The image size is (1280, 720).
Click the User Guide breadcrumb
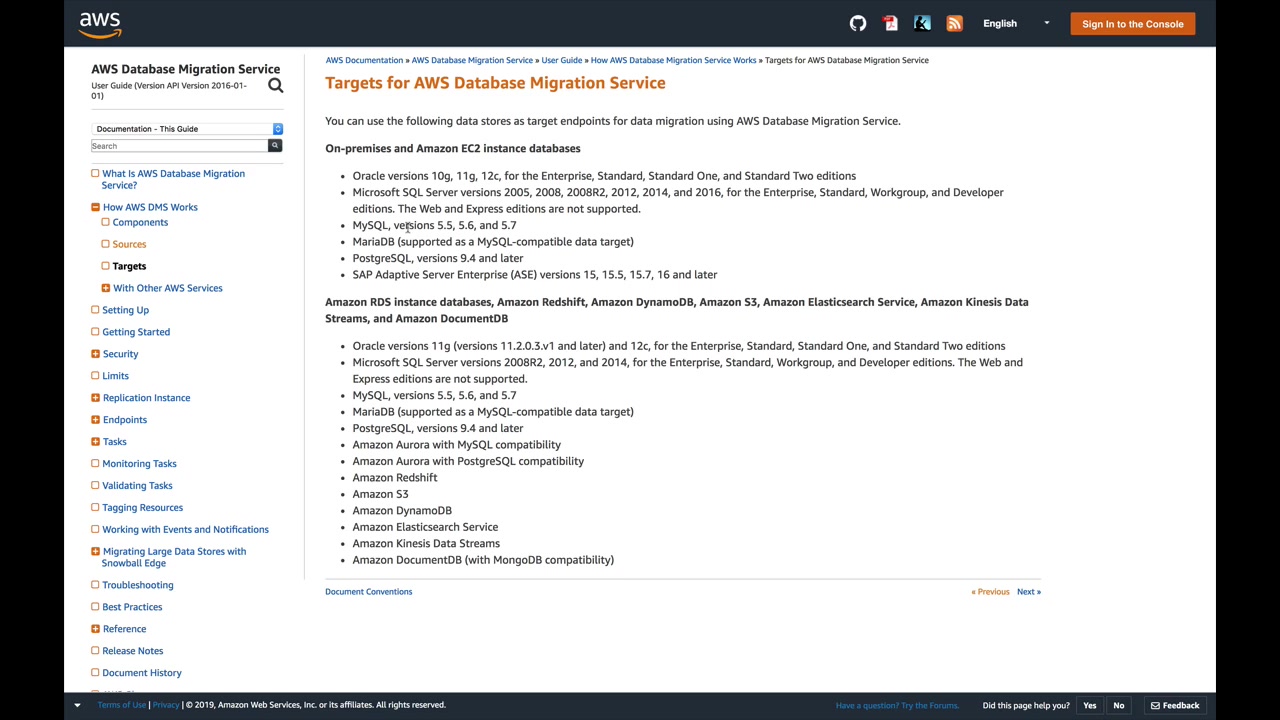(x=562, y=60)
